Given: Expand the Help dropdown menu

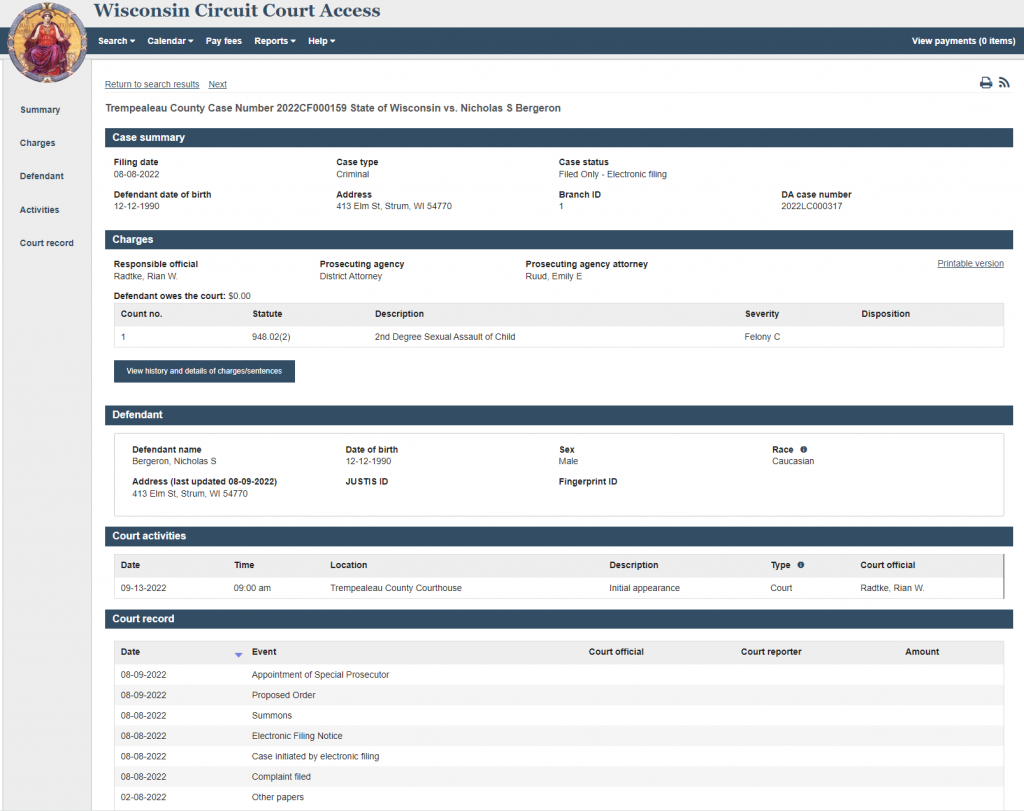Looking at the screenshot, I should pyautogui.click(x=321, y=41).
